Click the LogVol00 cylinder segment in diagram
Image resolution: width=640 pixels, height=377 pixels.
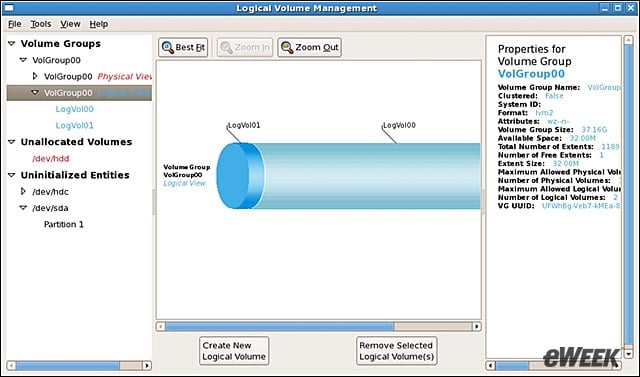coord(371,176)
